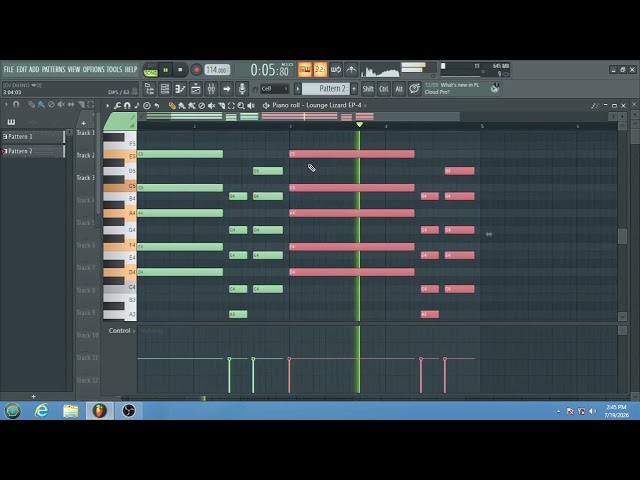Toggle the piano roll snap magnet
This screenshot has width=640, height=480.
pos(127,106)
